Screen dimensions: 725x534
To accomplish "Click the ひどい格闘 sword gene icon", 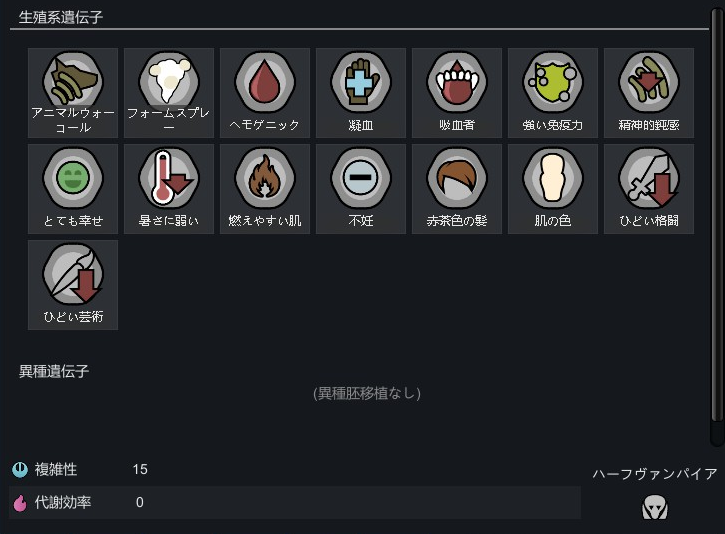I will 649,189.
